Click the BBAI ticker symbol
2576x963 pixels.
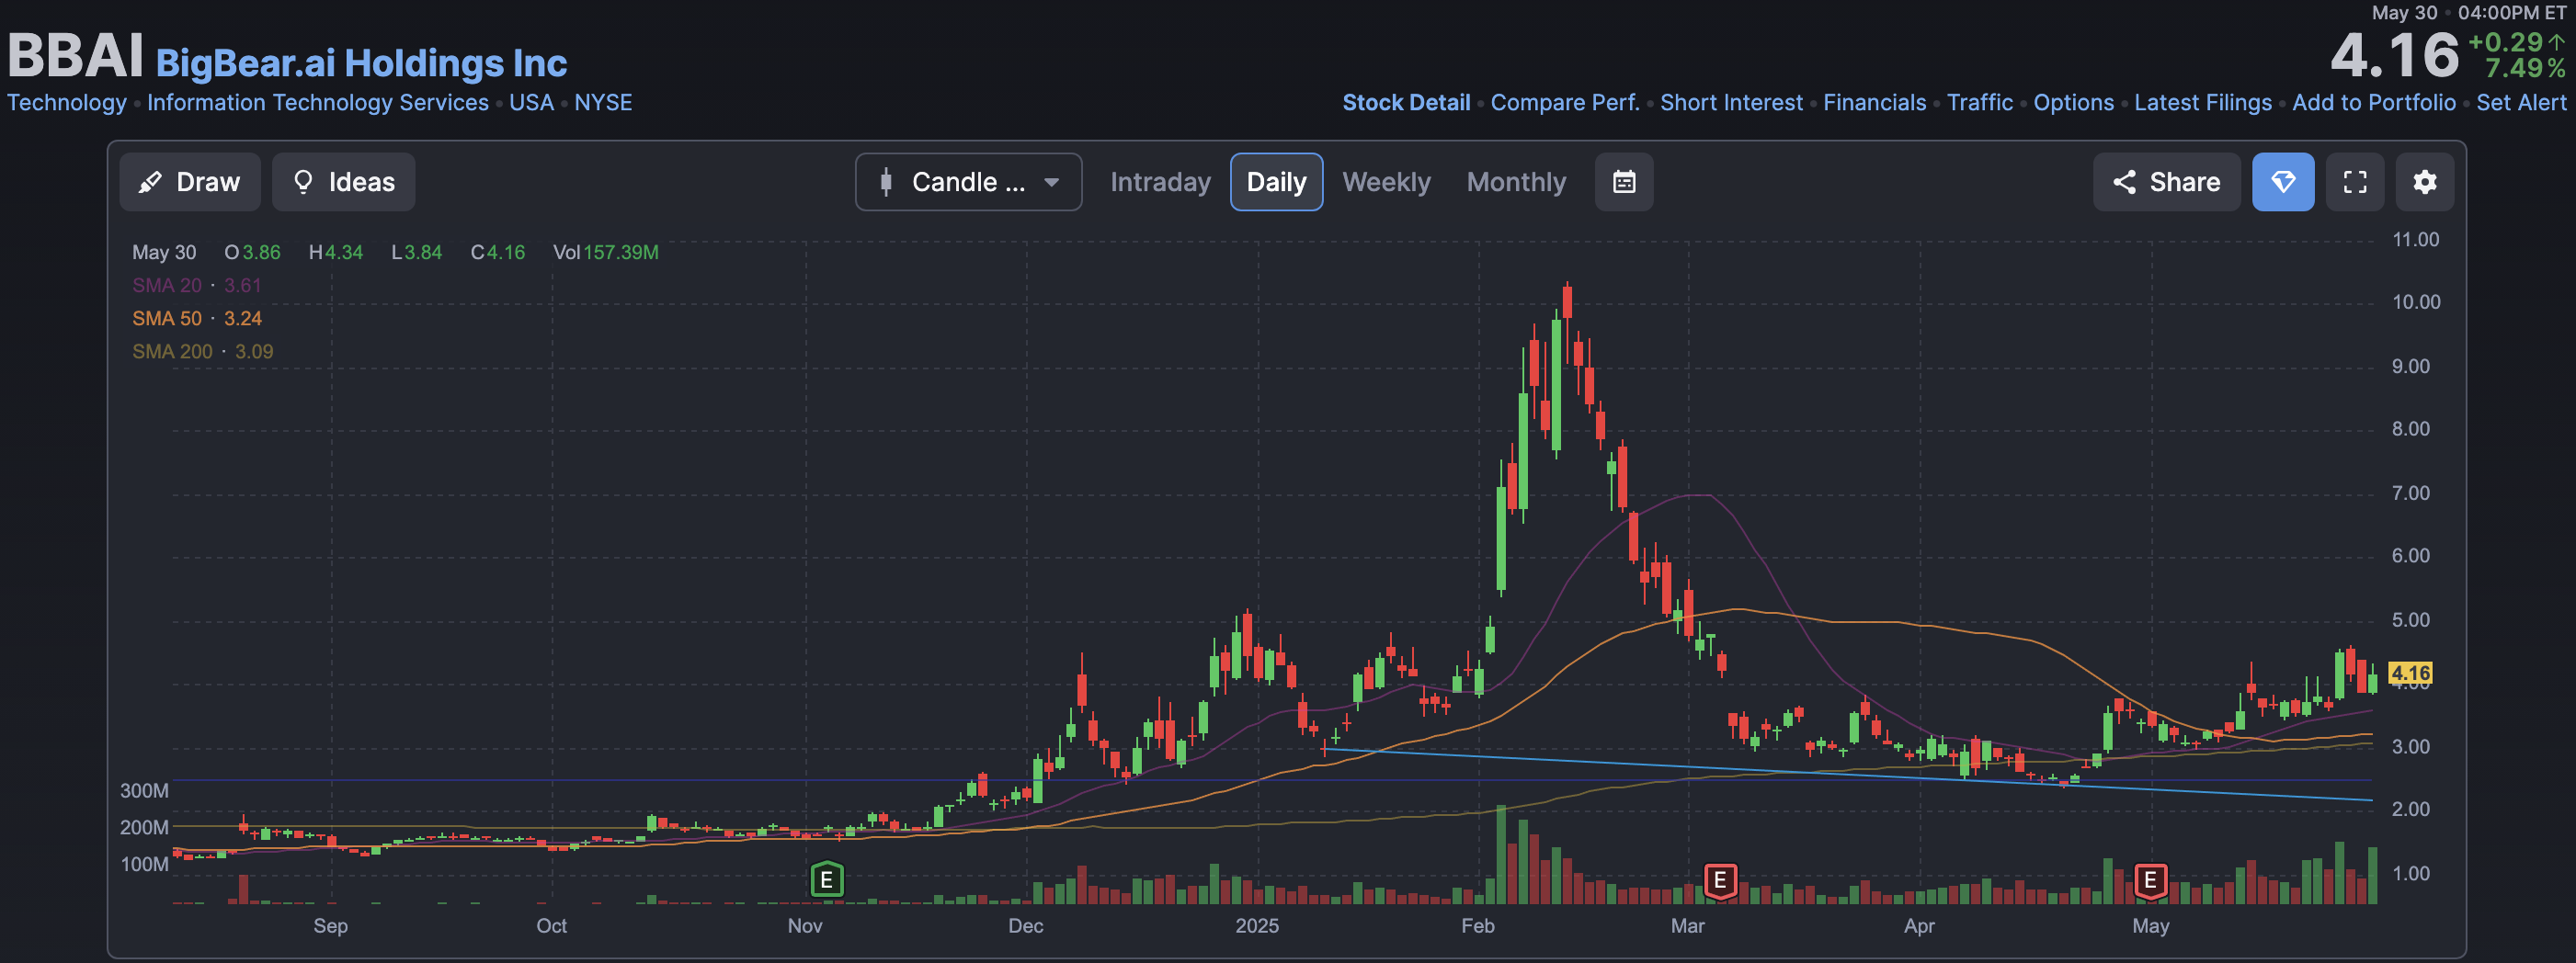coord(75,55)
